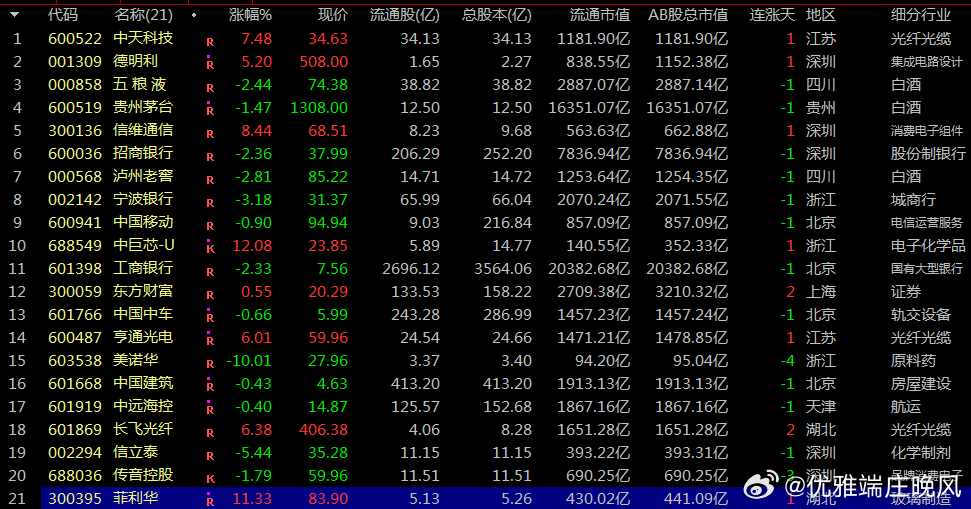Click the R marker for 信立泰
Viewport: 971px width, 509px height.
pos(210,456)
